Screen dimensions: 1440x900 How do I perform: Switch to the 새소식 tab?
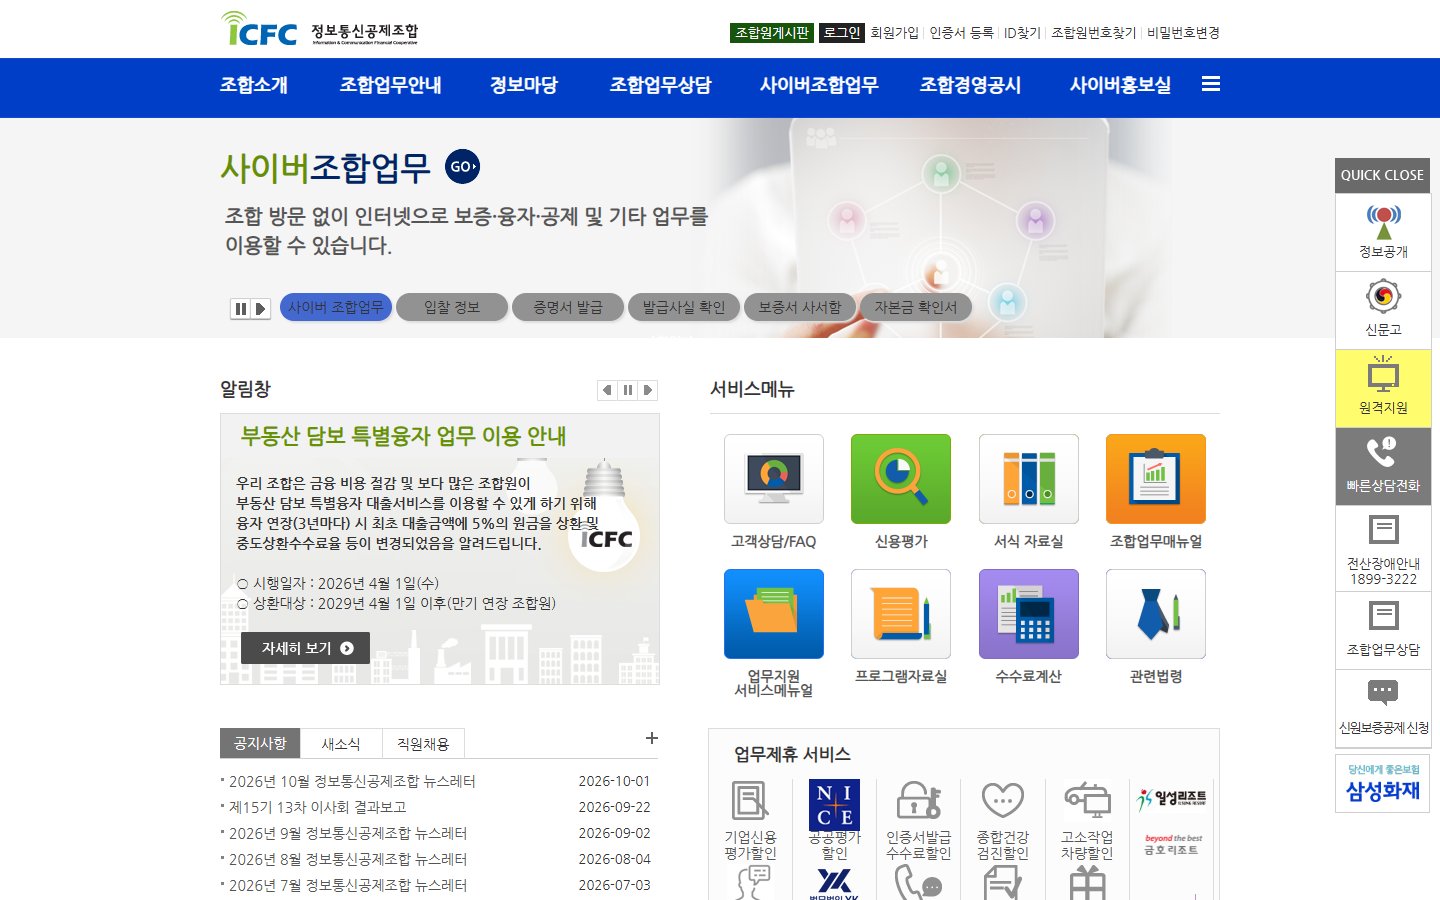(x=341, y=744)
